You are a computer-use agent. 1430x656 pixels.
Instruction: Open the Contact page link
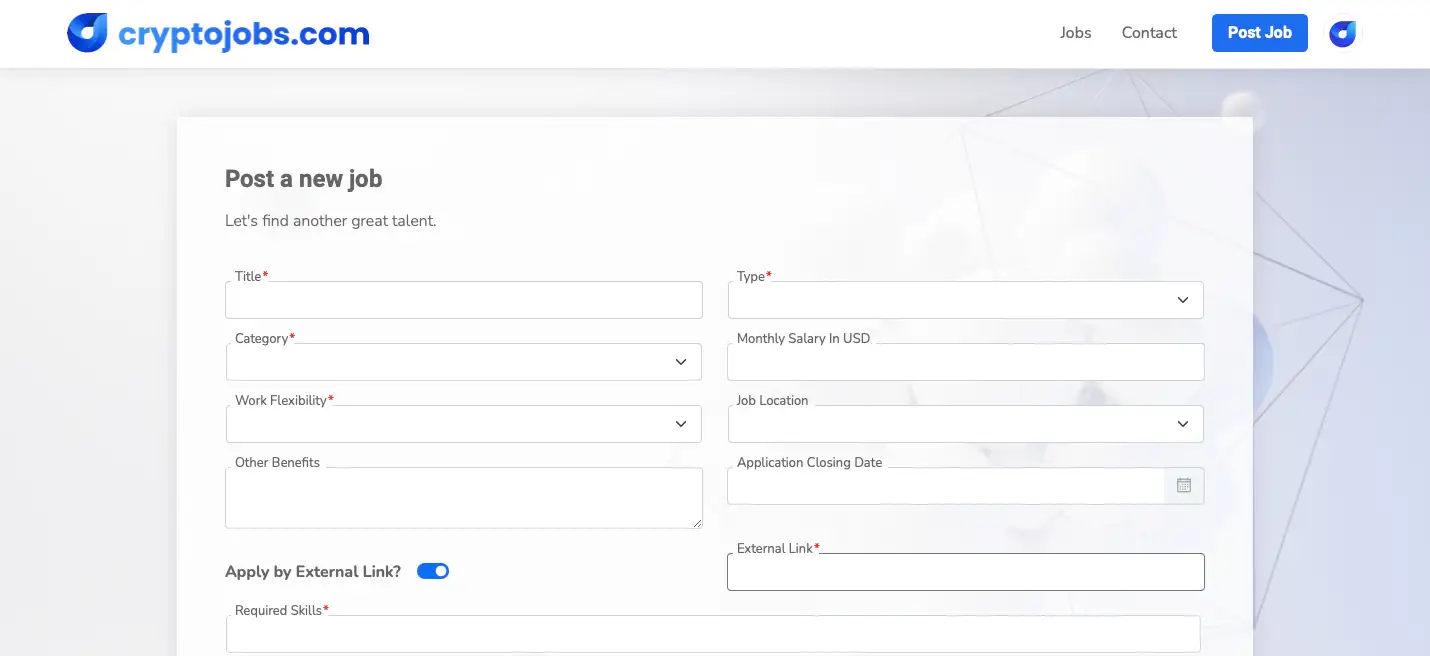pyautogui.click(x=1149, y=33)
